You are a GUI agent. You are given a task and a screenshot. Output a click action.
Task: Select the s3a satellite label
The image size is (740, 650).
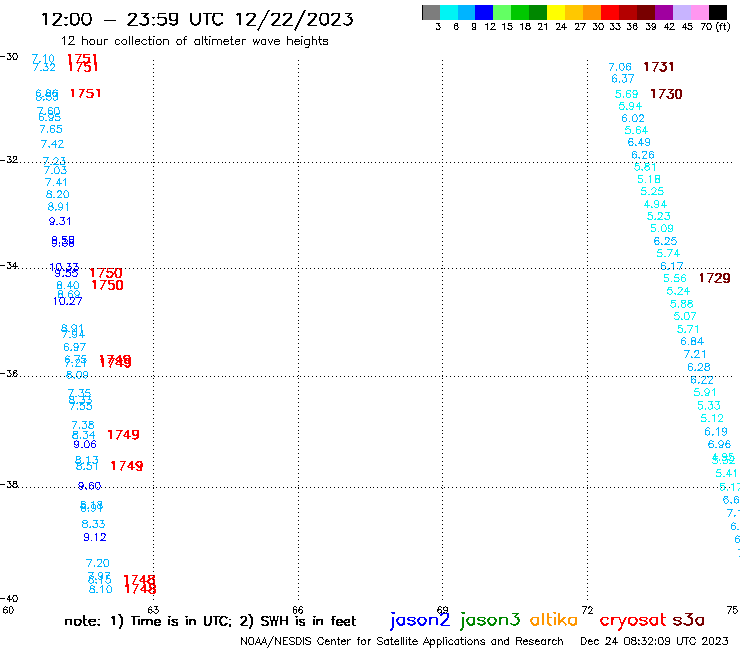coord(688,620)
